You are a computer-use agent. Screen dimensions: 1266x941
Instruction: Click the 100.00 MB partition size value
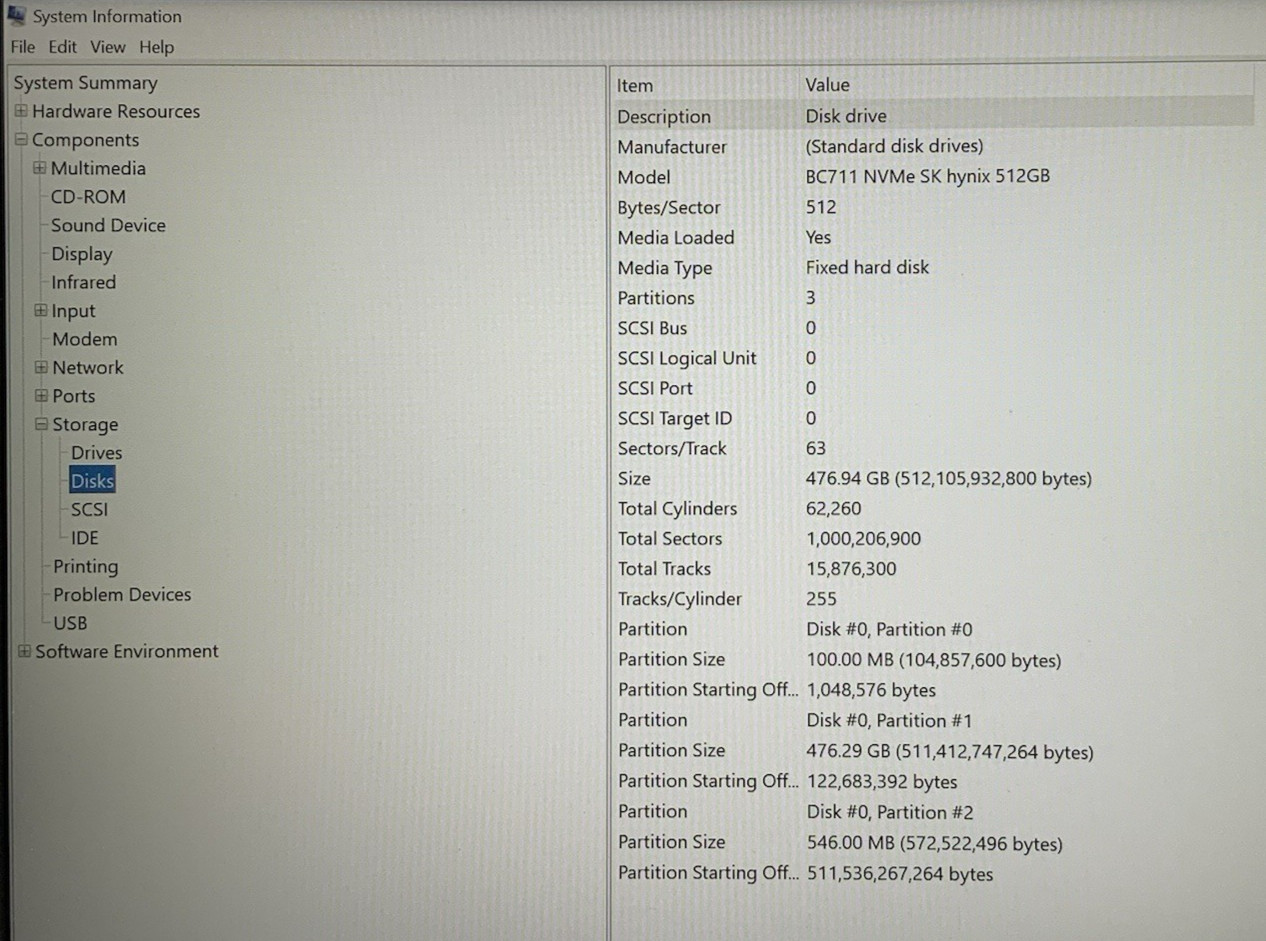(x=934, y=660)
